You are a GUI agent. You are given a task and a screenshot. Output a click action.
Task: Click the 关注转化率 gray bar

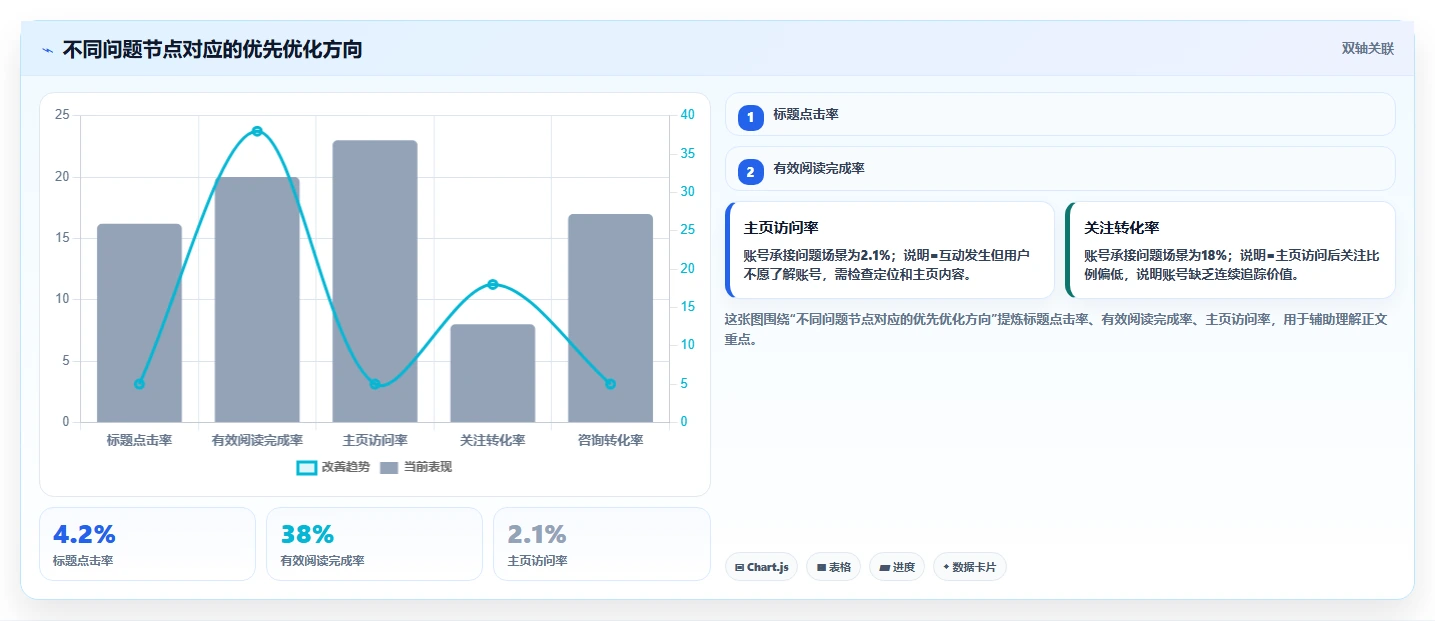pos(493,373)
